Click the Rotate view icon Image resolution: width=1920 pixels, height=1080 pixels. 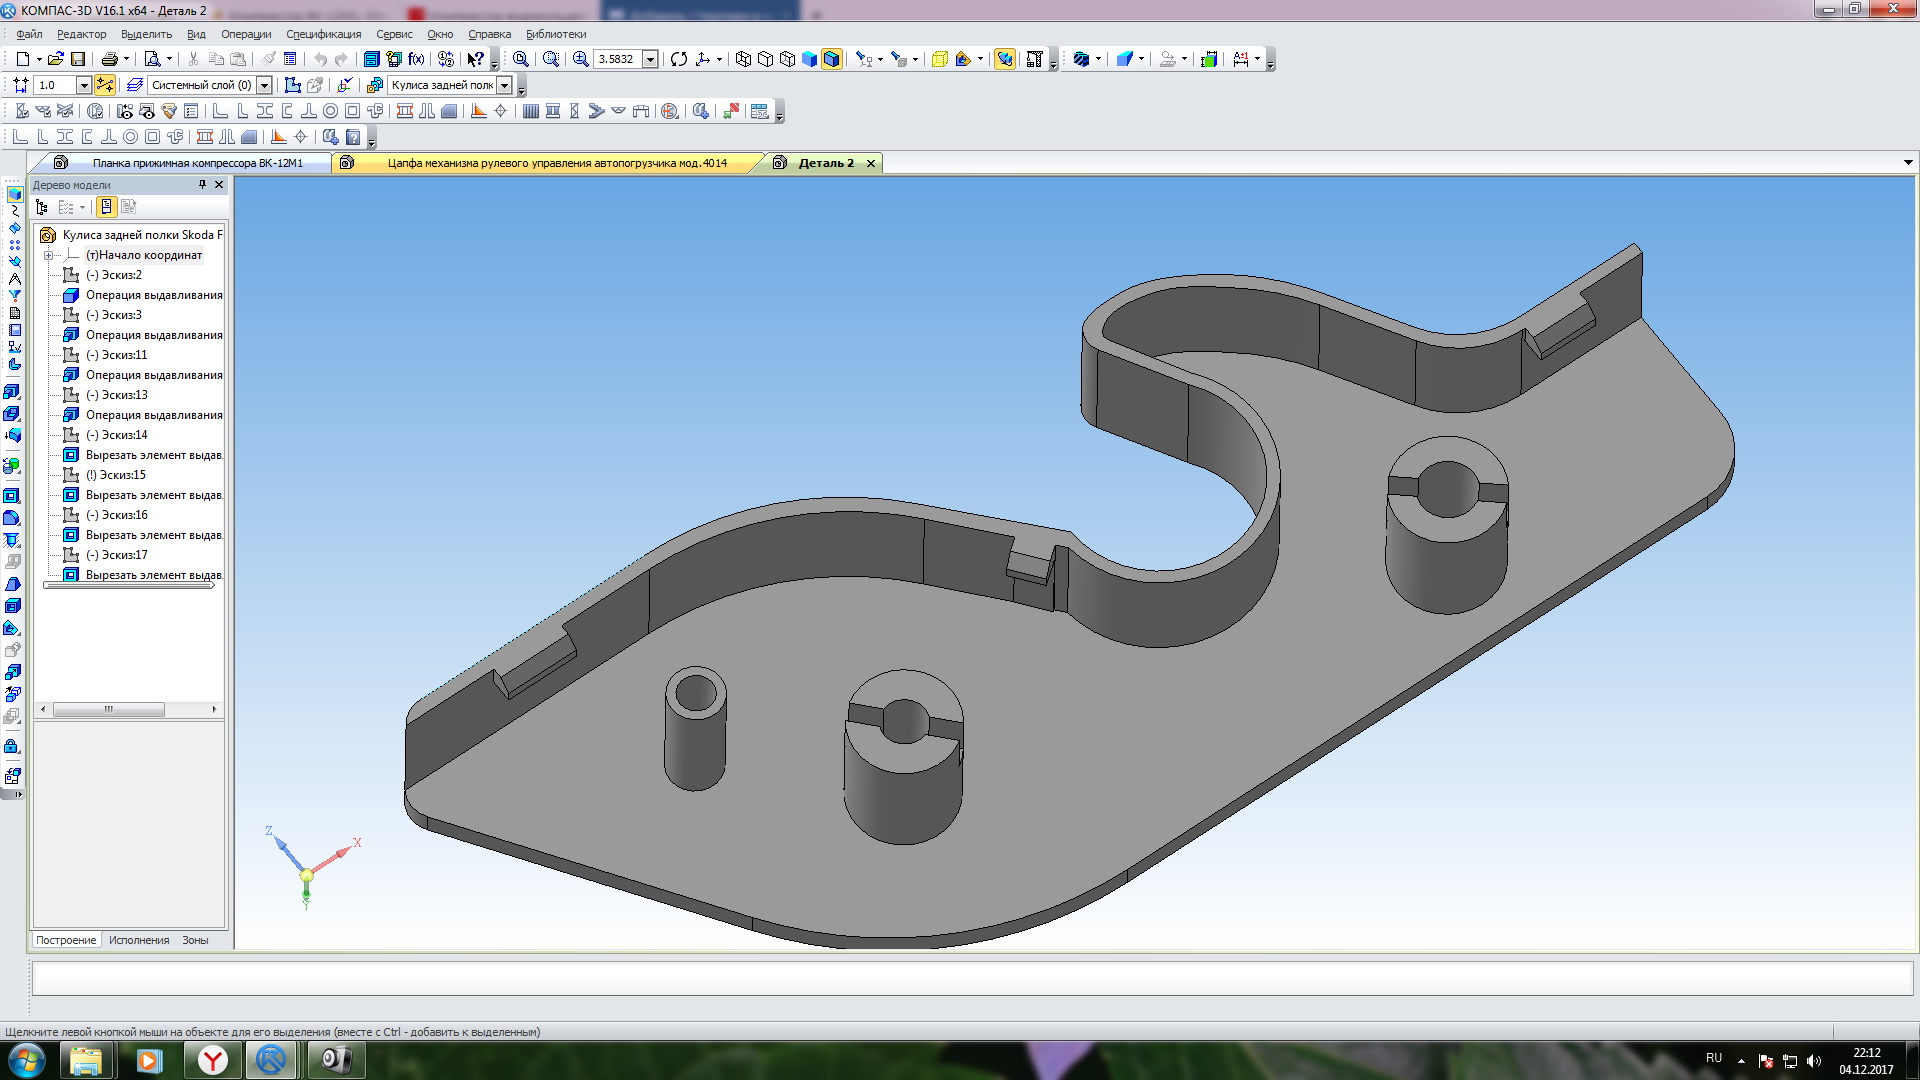tap(679, 59)
